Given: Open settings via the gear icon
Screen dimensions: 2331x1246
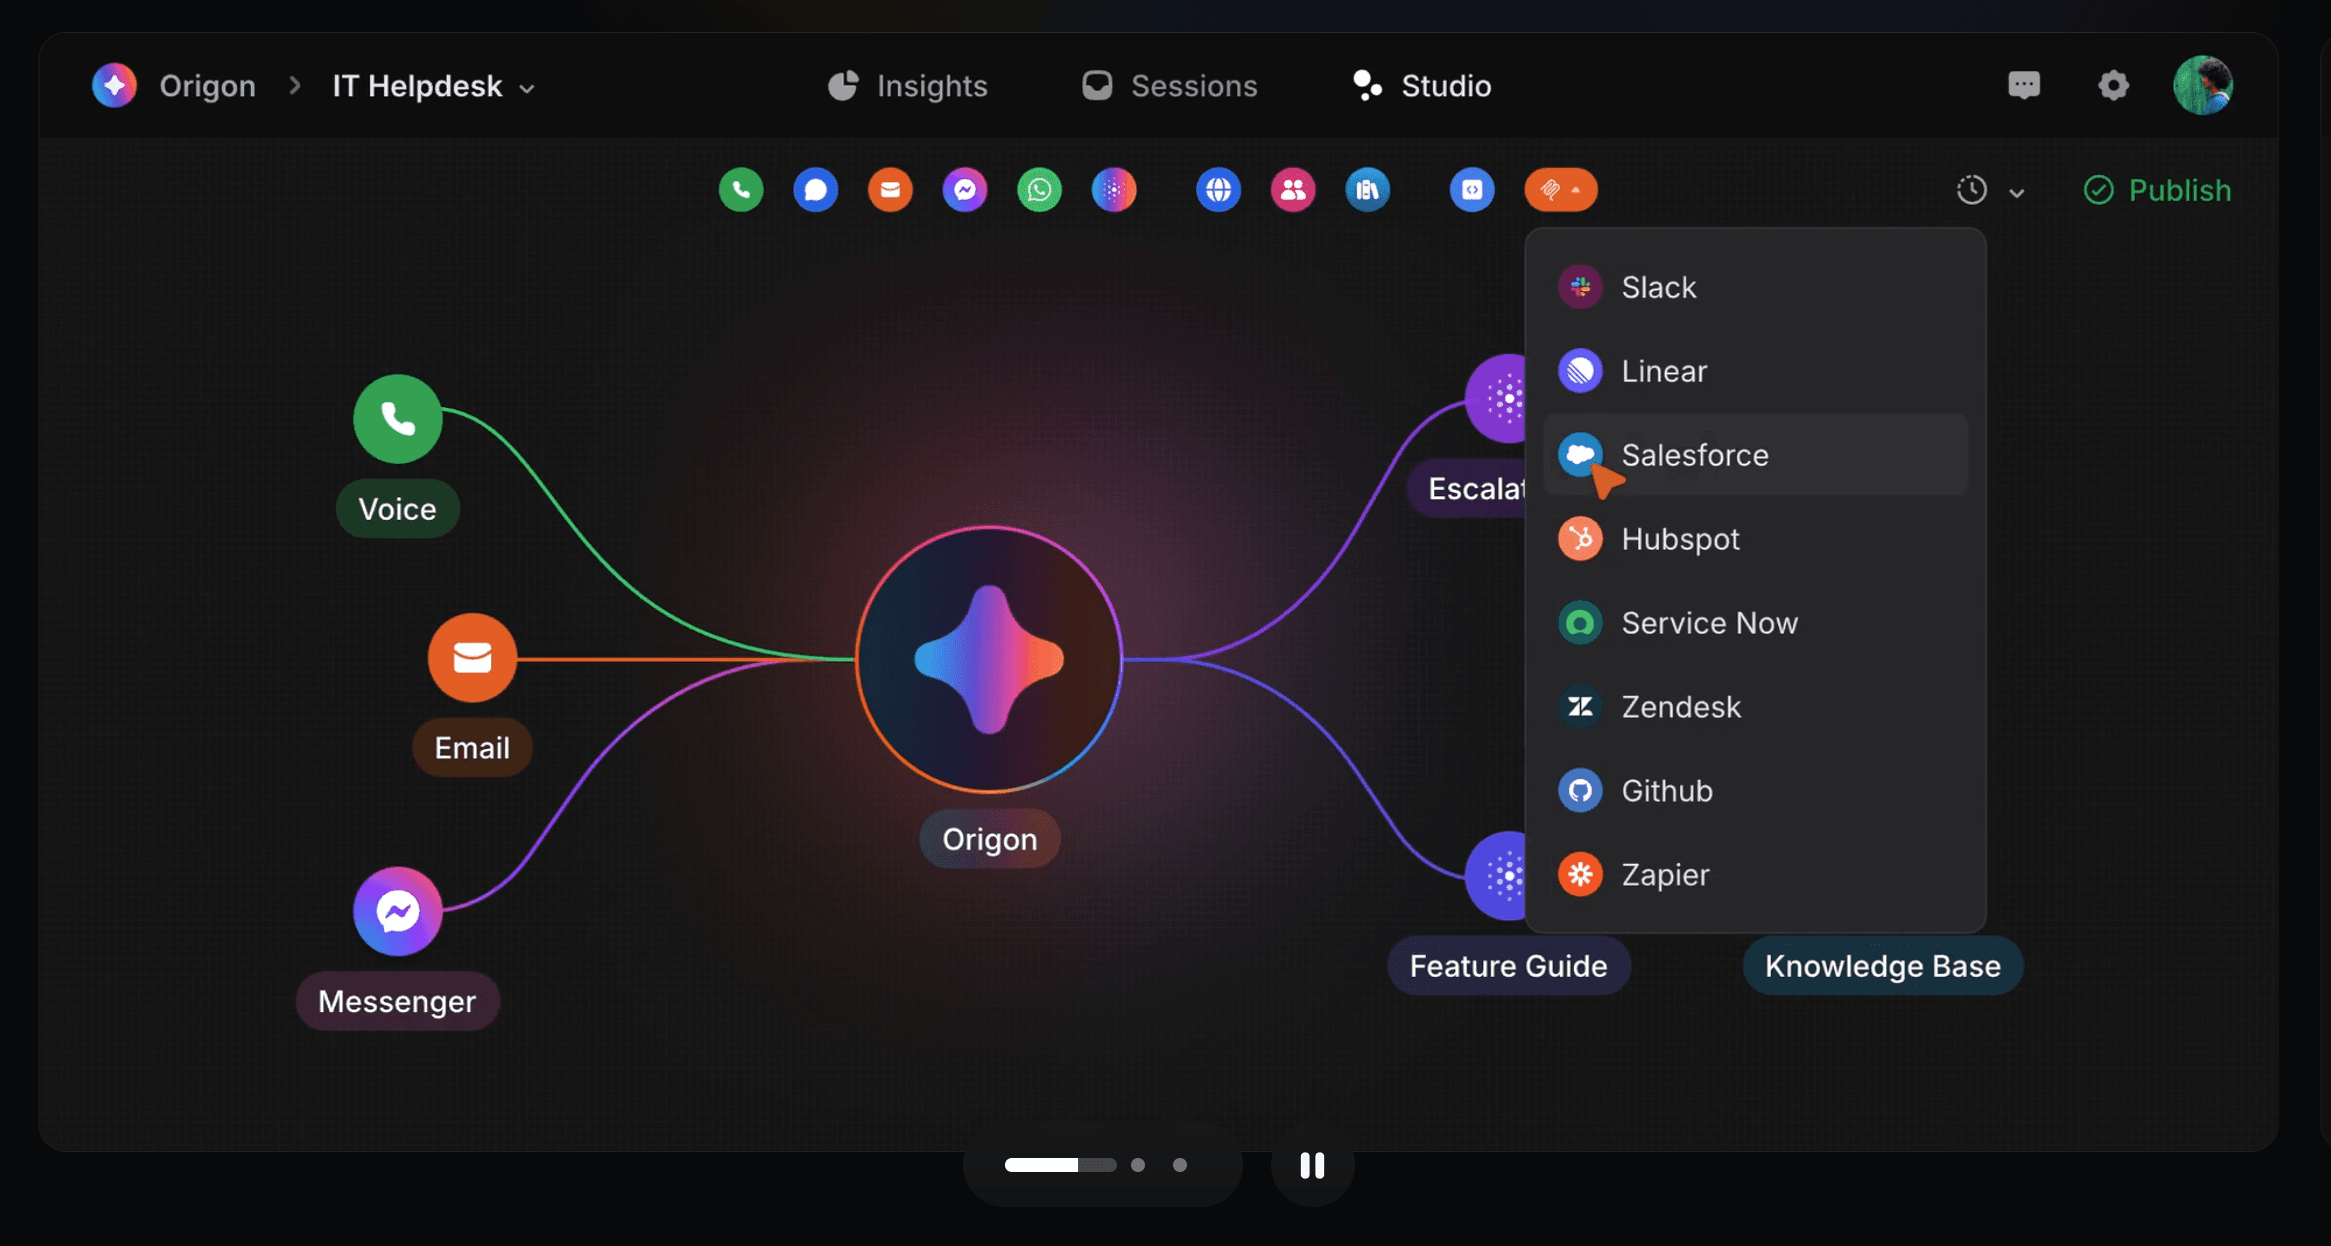Looking at the screenshot, I should [x=2113, y=85].
